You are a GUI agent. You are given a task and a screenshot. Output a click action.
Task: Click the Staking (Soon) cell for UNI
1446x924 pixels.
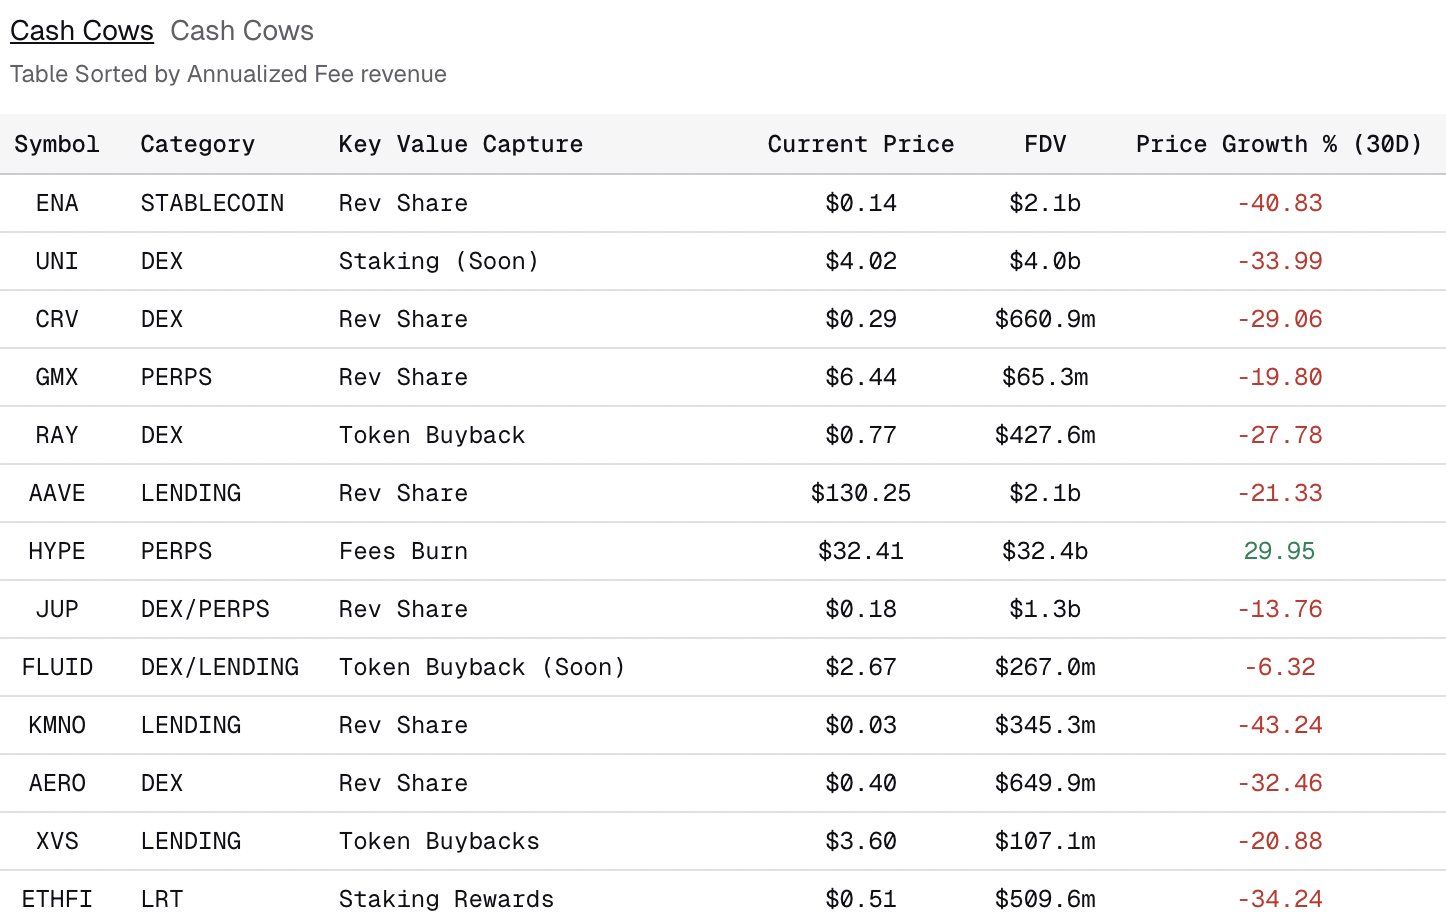click(x=438, y=261)
